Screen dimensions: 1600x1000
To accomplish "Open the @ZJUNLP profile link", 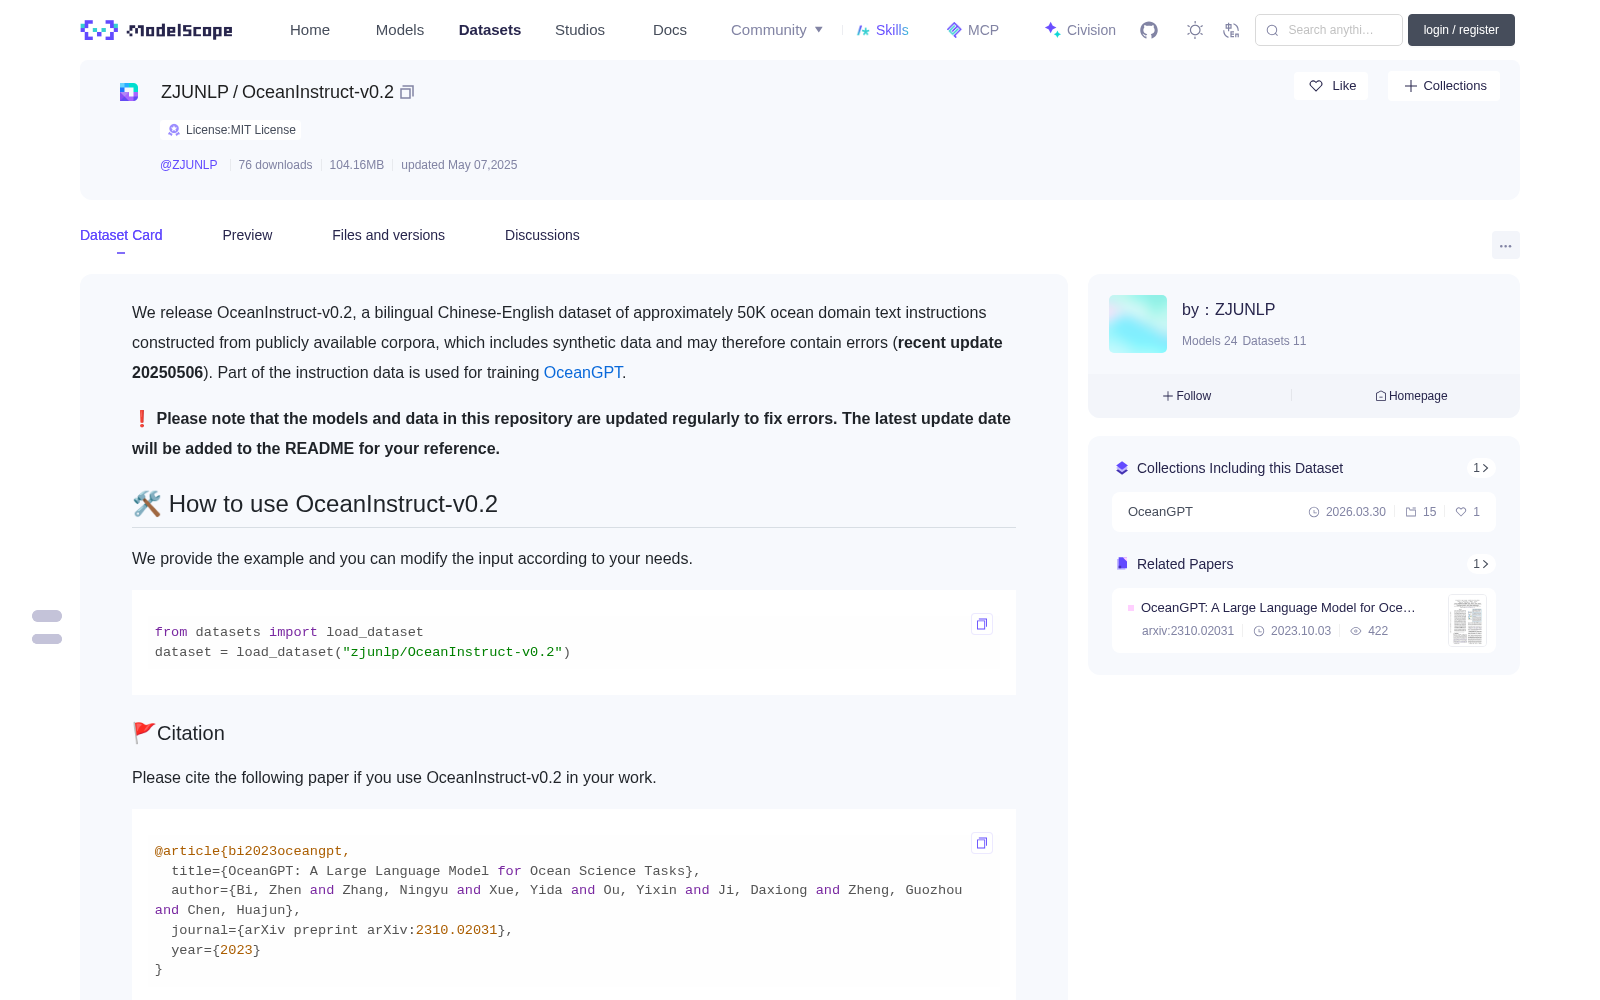I will 189,165.
